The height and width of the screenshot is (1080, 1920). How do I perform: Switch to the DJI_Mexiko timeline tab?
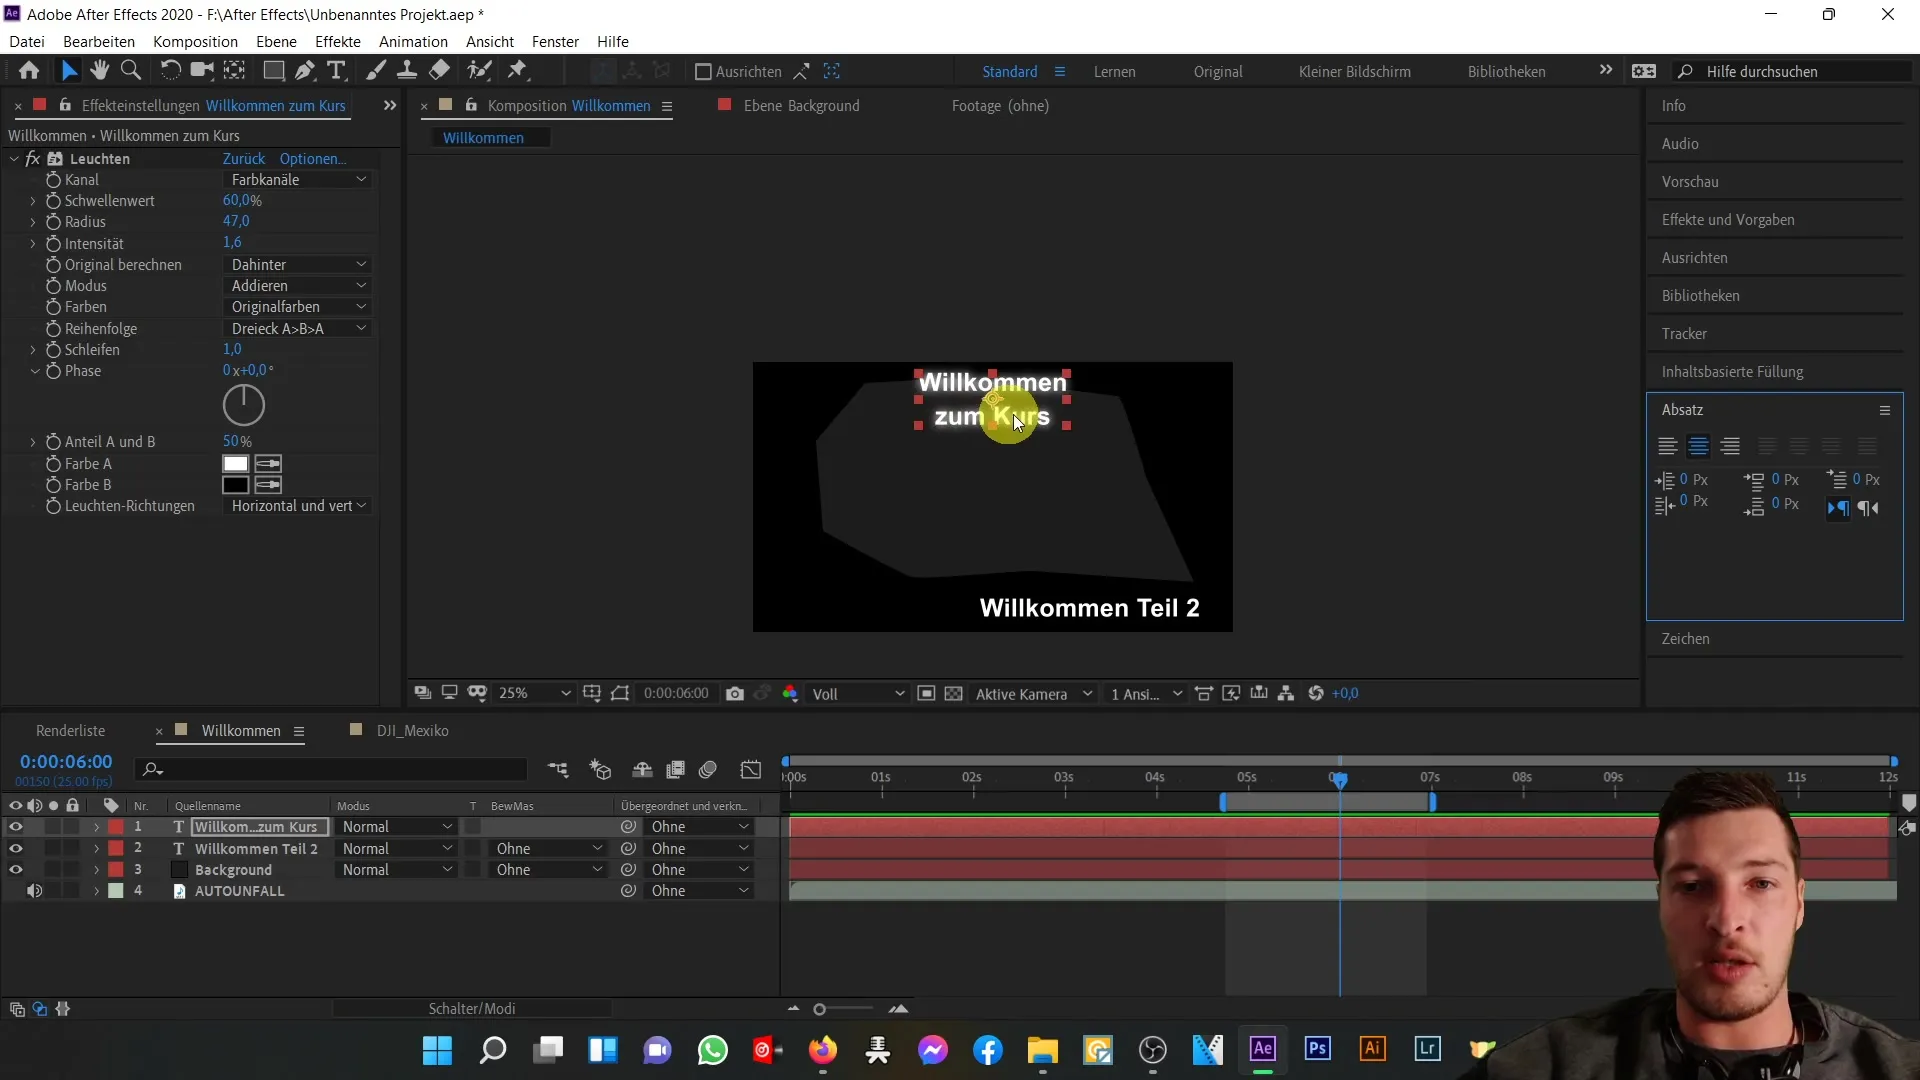412,731
